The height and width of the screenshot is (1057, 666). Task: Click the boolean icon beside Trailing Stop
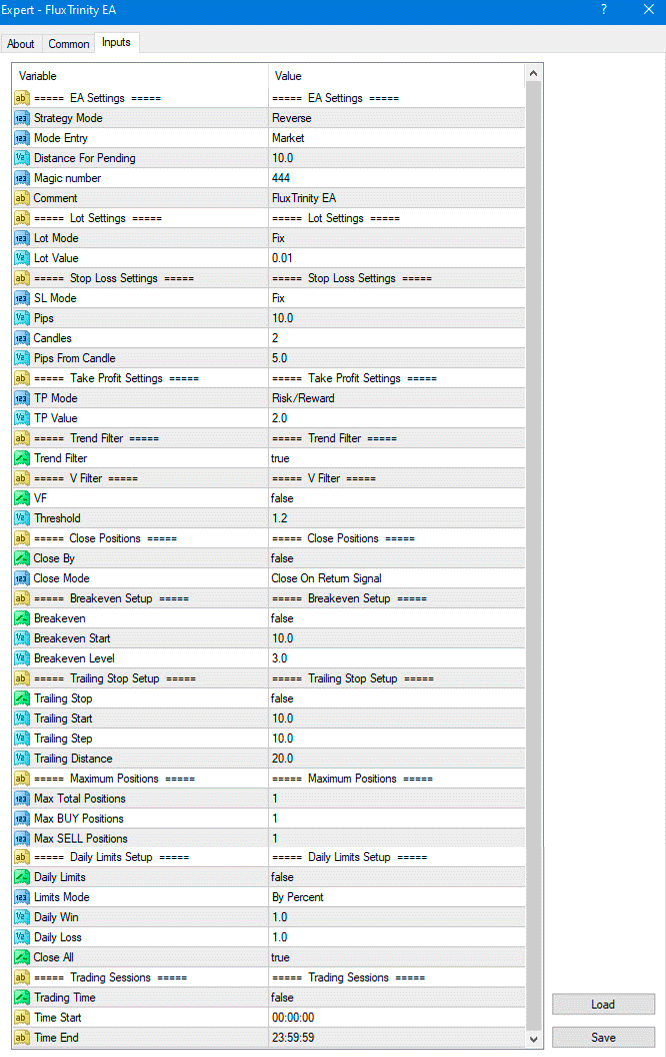click(x=22, y=698)
